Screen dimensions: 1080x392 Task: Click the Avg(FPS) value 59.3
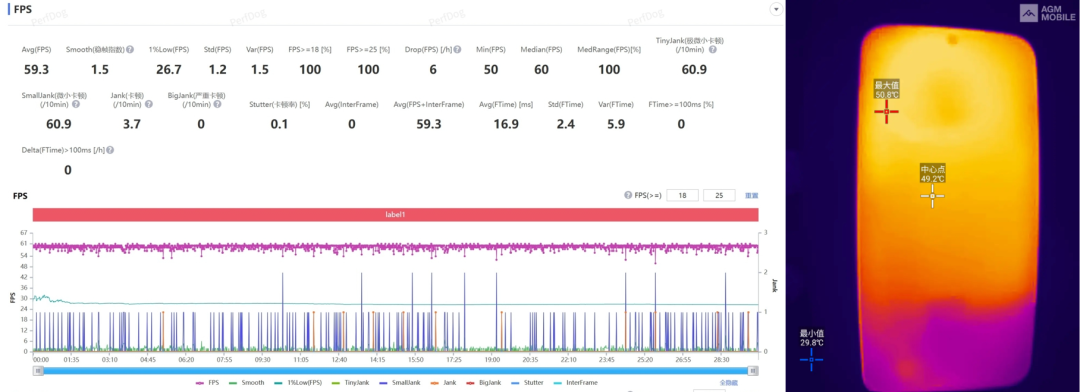tap(36, 70)
